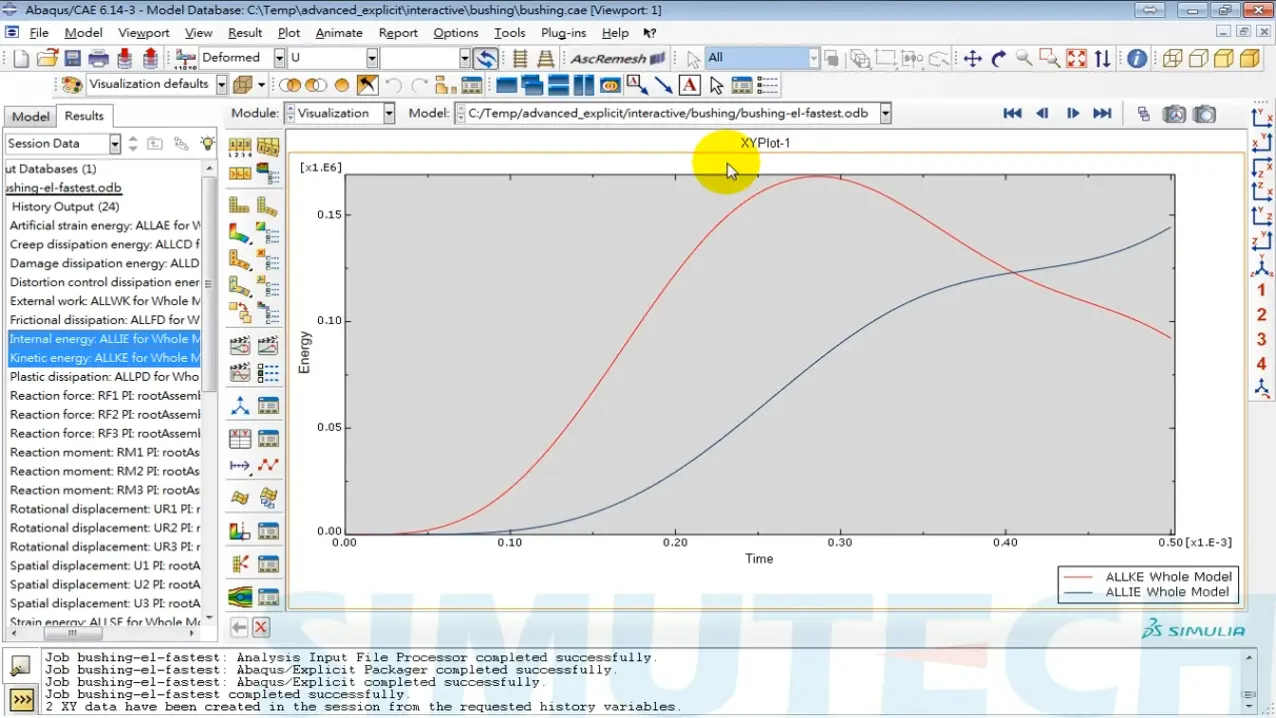Screen dimensions: 1276x718
Task: Go to the previous frame
Action: 1042,114
